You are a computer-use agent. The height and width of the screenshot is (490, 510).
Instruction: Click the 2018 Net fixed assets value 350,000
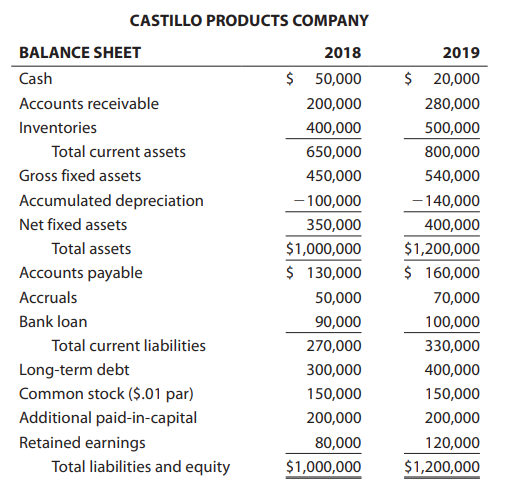(334, 225)
